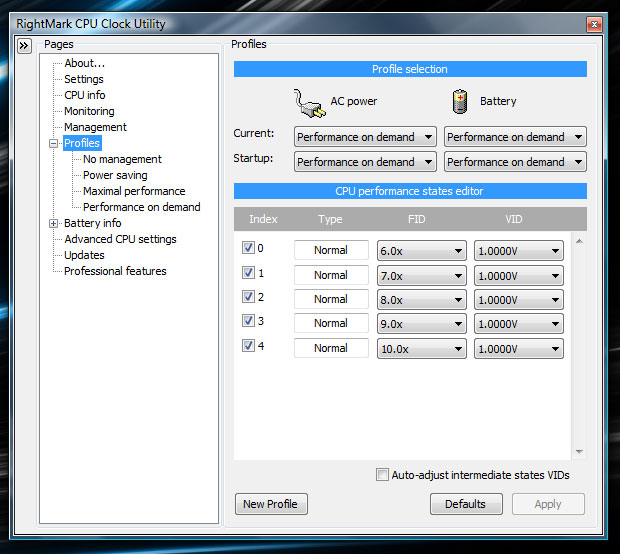This screenshot has height=554, width=620.
Task: Uncheck the index 1 state checkbox
Action: click(x=248, y=272)
